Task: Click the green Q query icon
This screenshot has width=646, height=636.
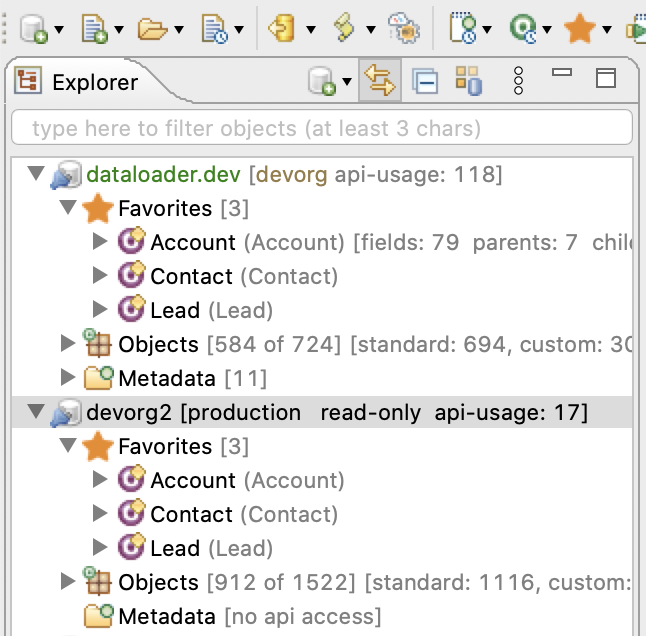Action: pos(523,29)
